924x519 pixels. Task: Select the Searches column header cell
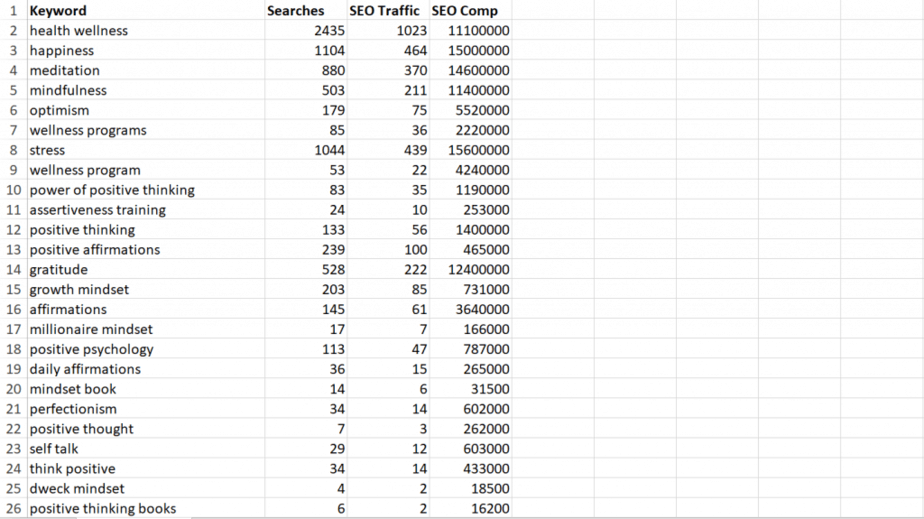point(296,11)
